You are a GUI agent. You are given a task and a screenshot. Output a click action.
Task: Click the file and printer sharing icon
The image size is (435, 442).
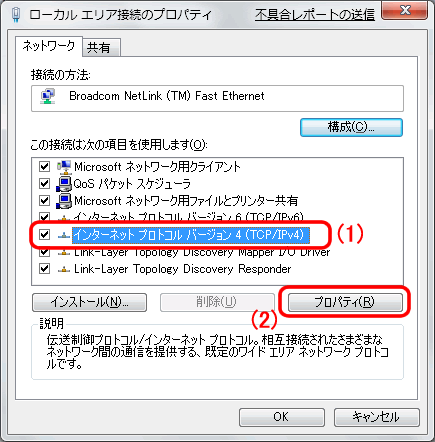tap(64, 201)
